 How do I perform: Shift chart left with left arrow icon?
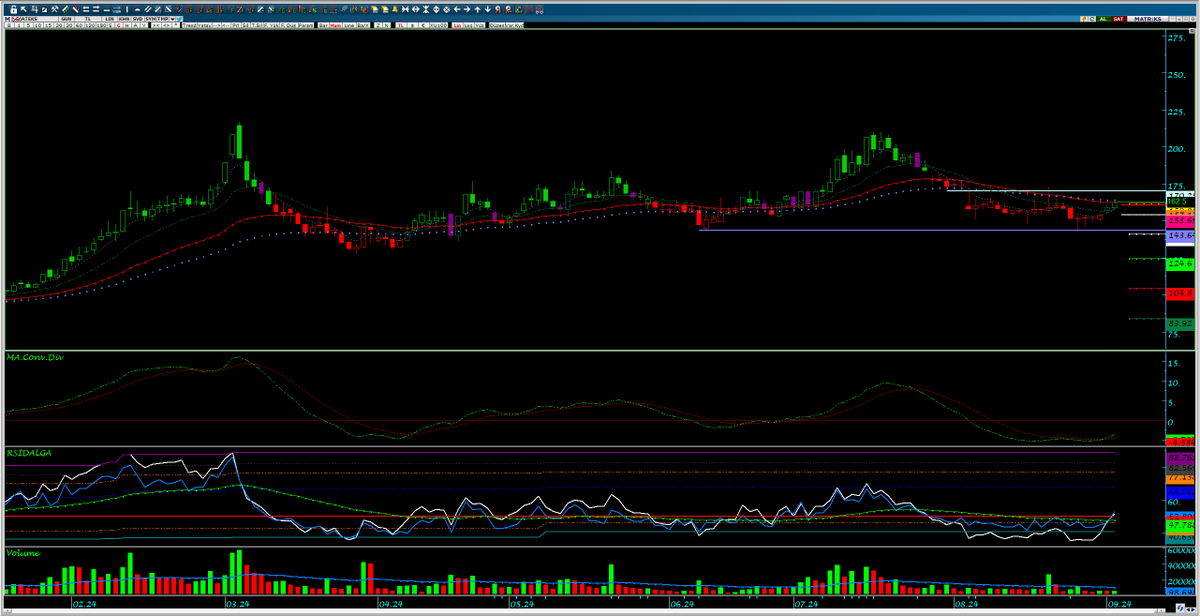pyautogui.click(x=457, y=9)
